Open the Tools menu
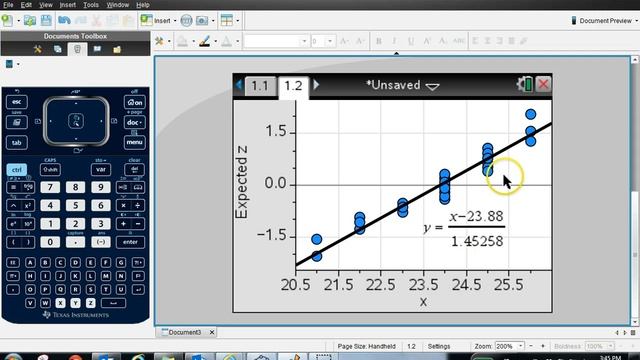 pyautogui.click(x=91, y=5)
